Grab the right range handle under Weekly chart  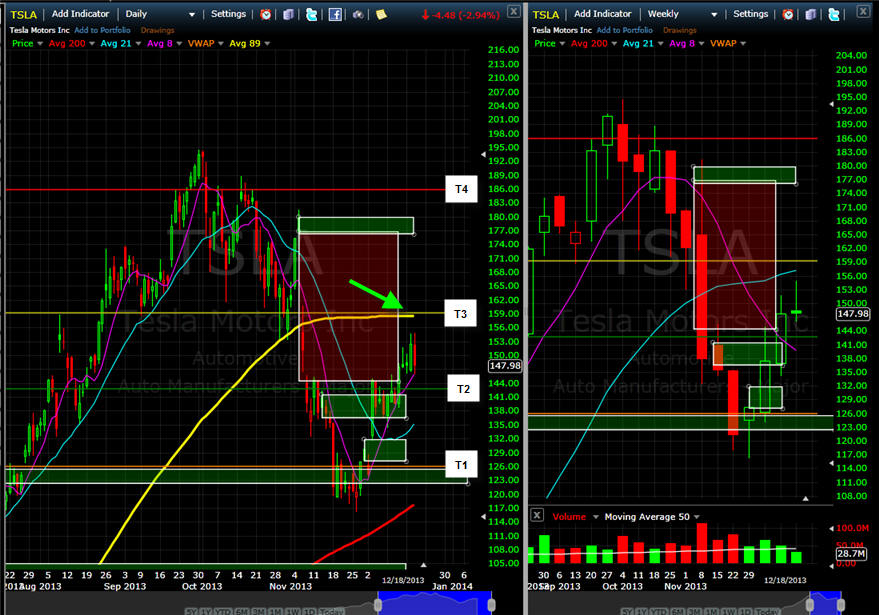pos(841,604)
